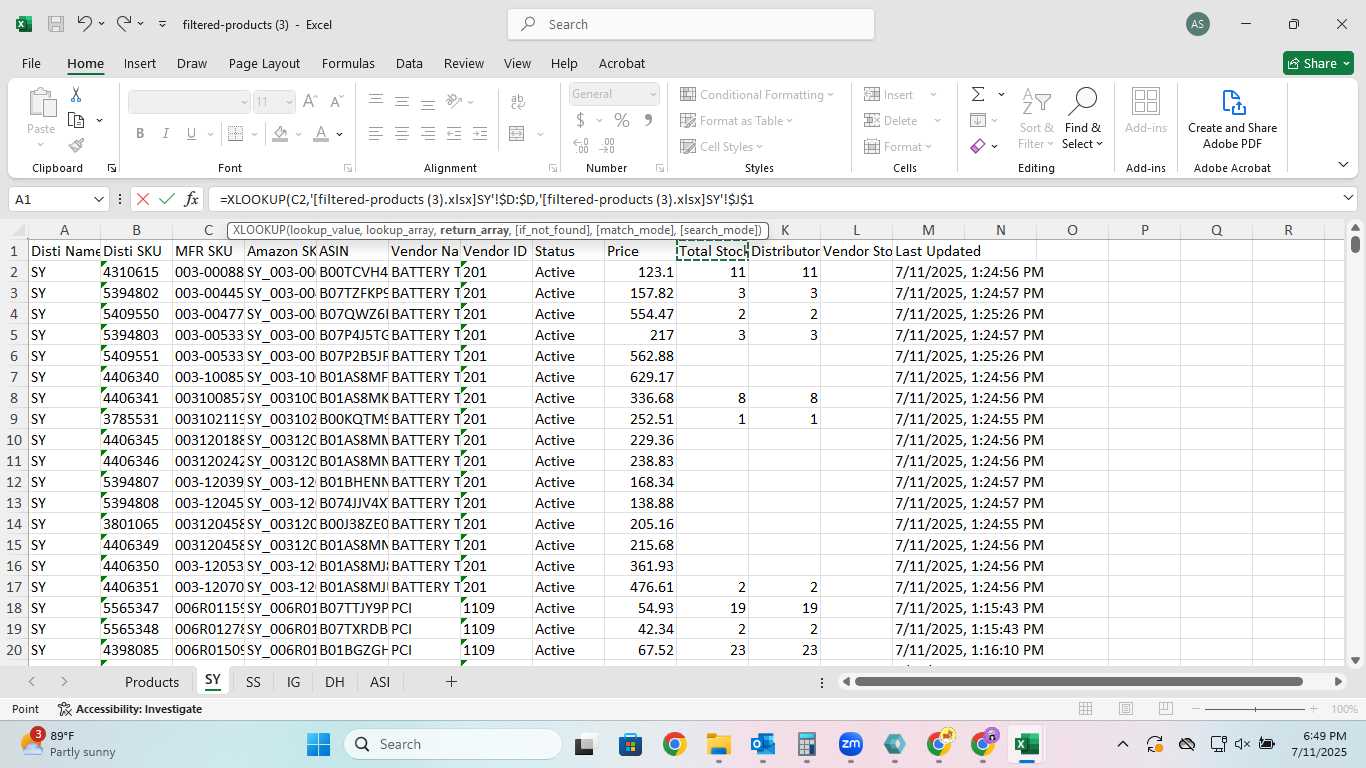Open the Page Layout tab

[264, 63]
